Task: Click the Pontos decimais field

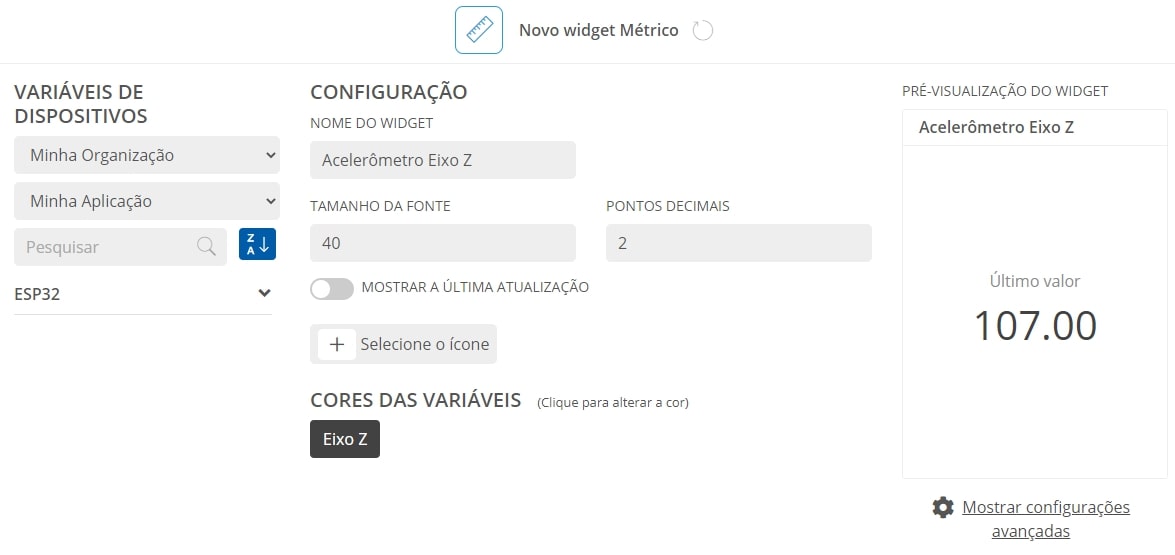Action: [739, 243]
